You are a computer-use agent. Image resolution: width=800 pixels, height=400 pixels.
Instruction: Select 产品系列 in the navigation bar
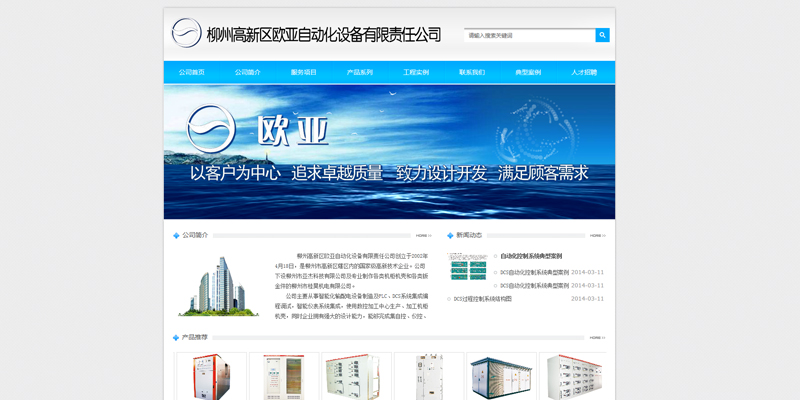point(360,73)
